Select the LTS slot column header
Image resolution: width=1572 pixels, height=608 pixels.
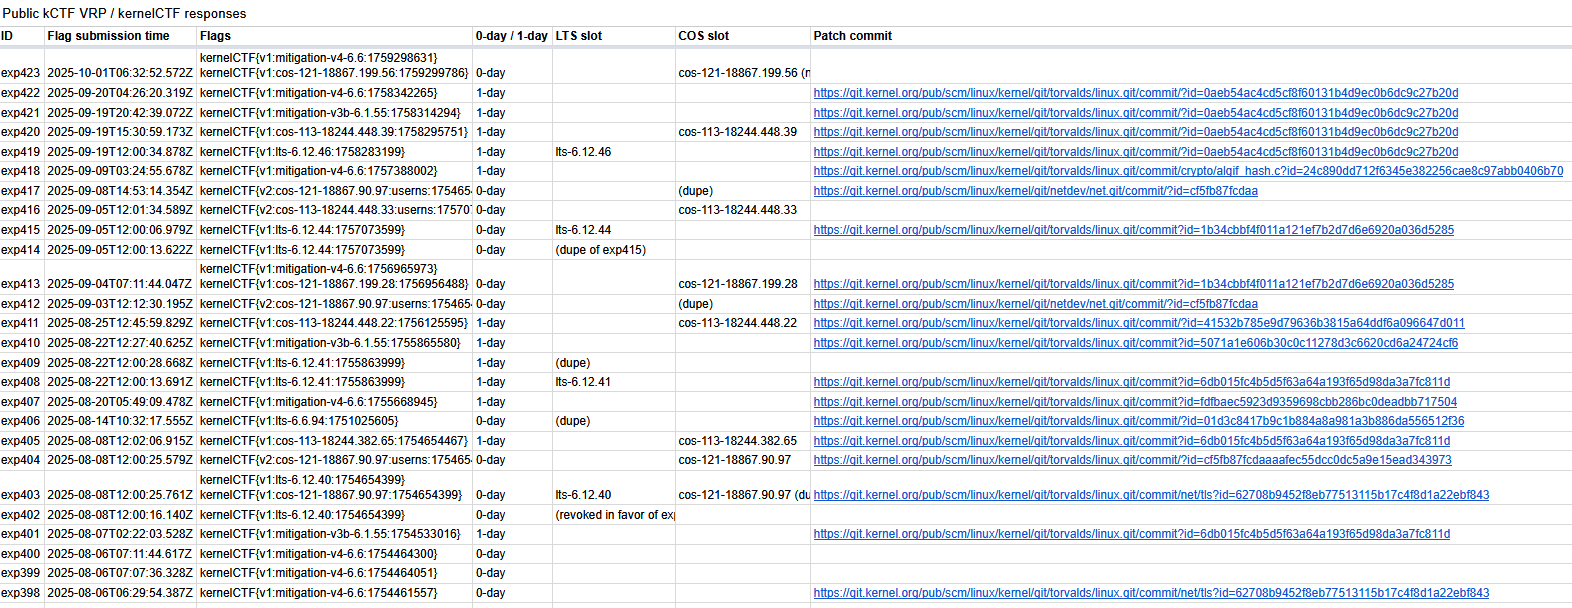tap(579, 36)
